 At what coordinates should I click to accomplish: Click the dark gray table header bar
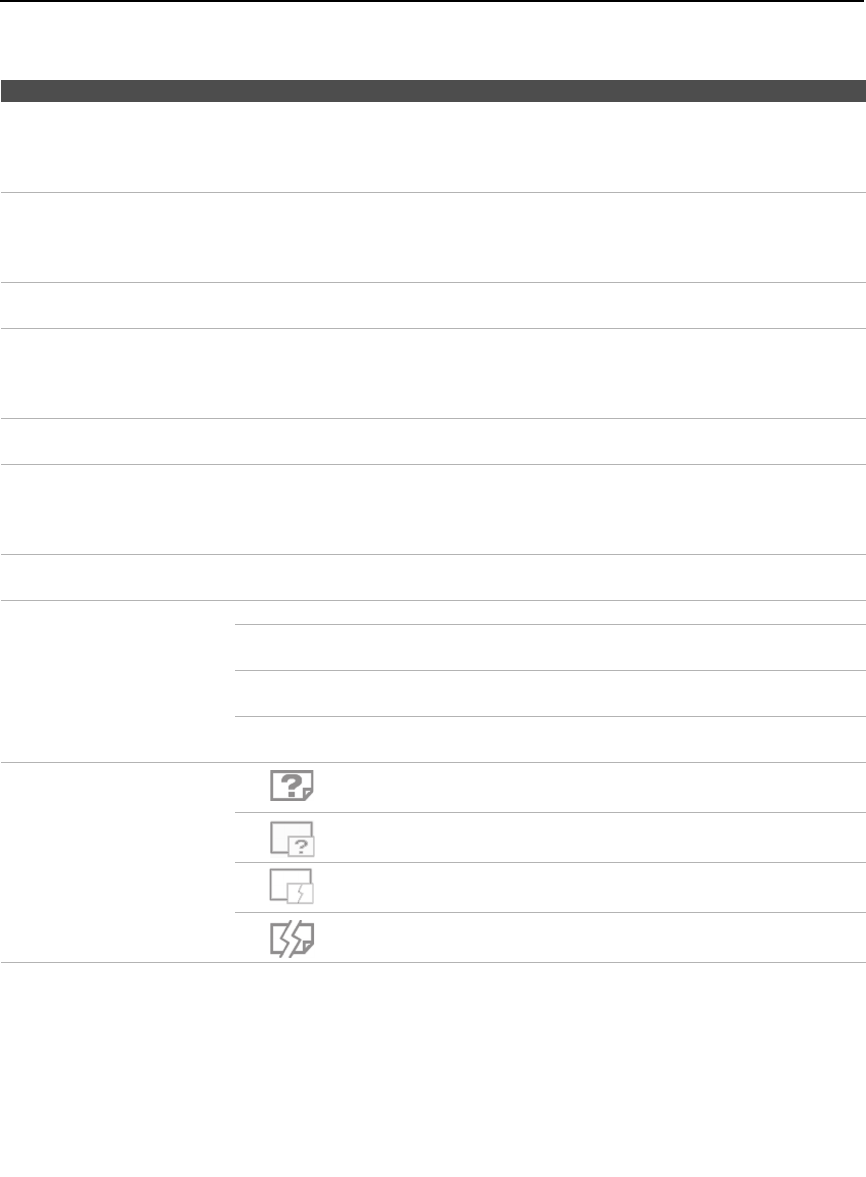(433, 91)
